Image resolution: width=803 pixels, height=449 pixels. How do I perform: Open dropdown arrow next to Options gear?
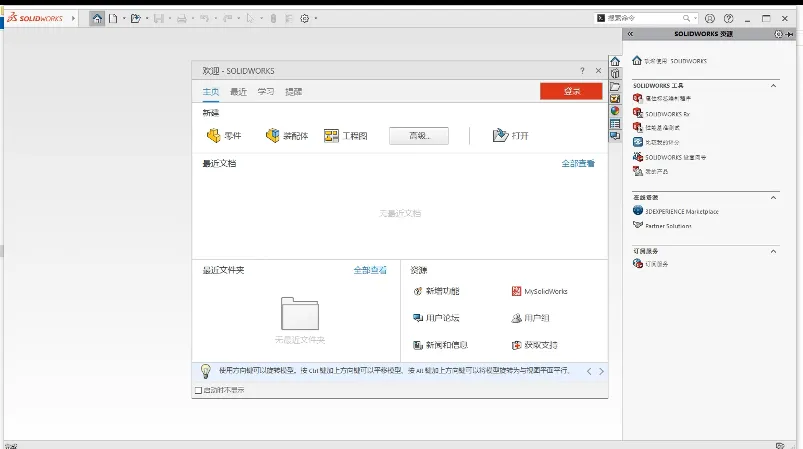coord(316,18)
